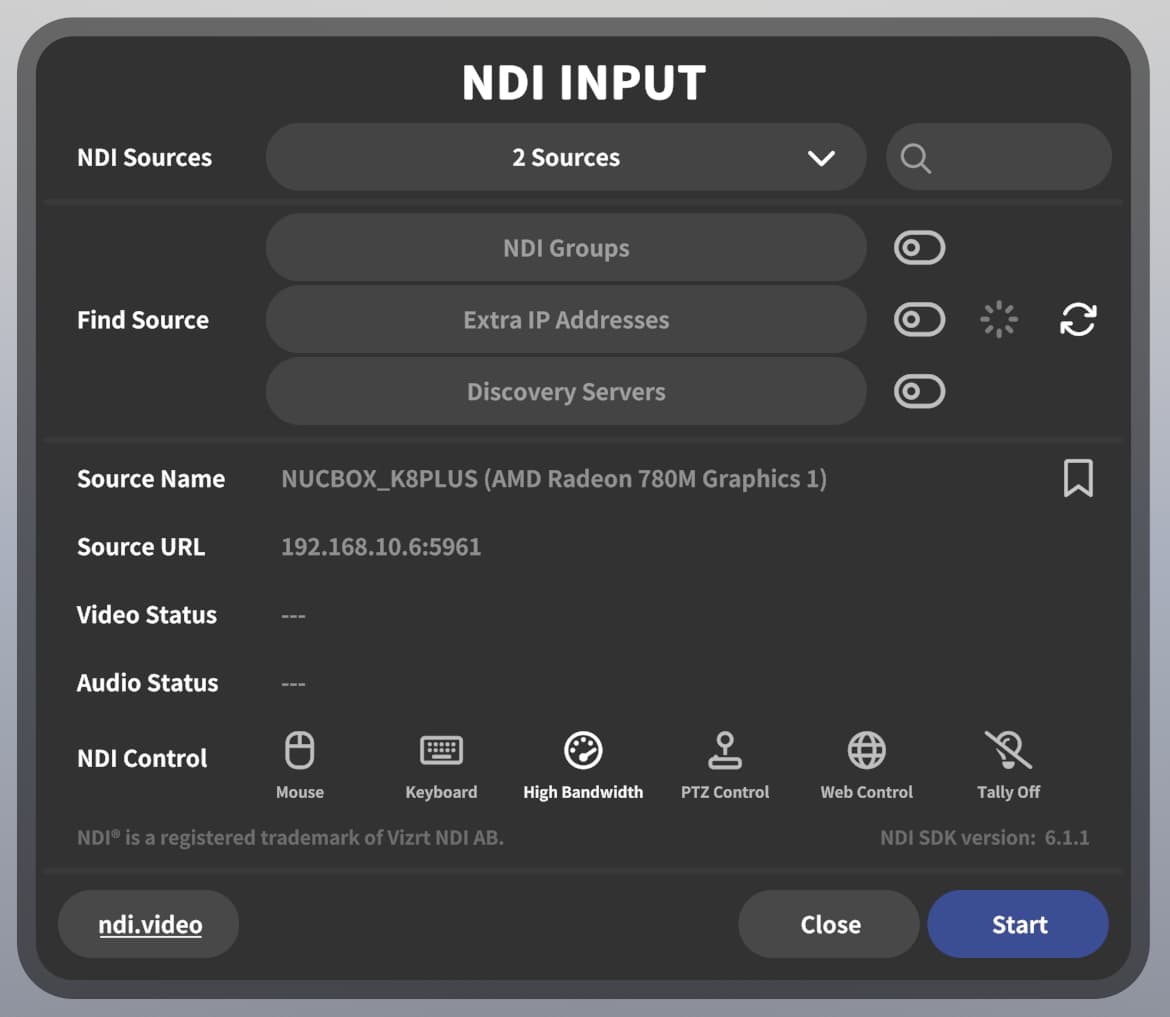Toggle the High Bandwidth icon
This screenshot has height=1017, width=1170.
[x=583, y=750]
